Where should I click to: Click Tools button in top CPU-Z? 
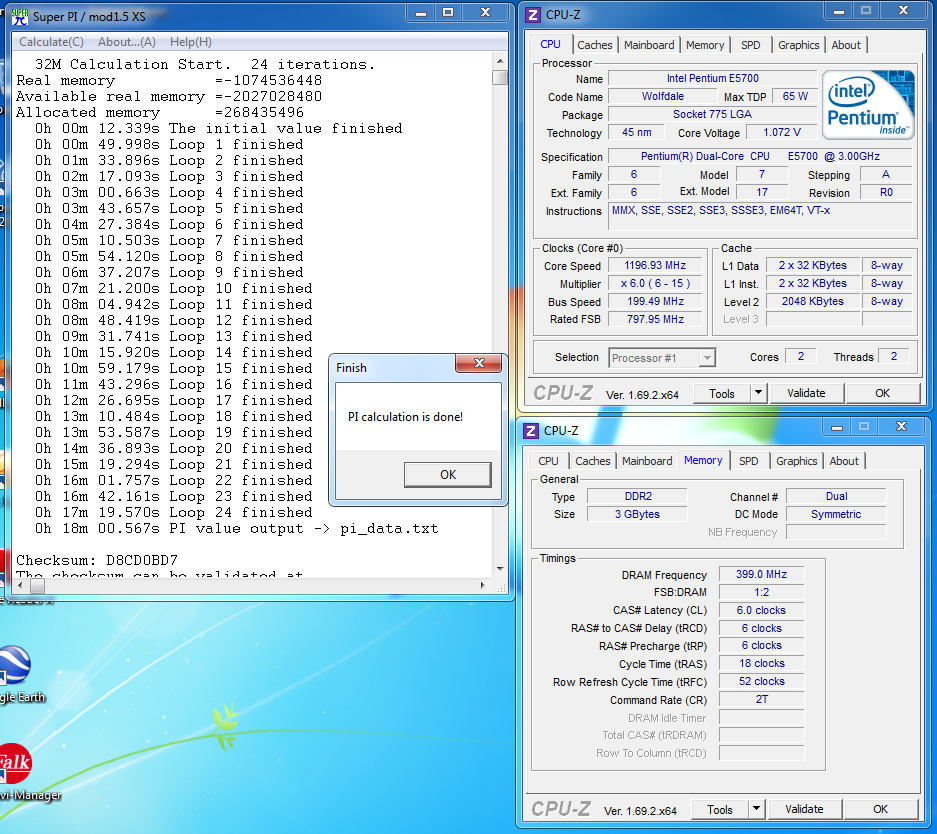pos(722,394)
